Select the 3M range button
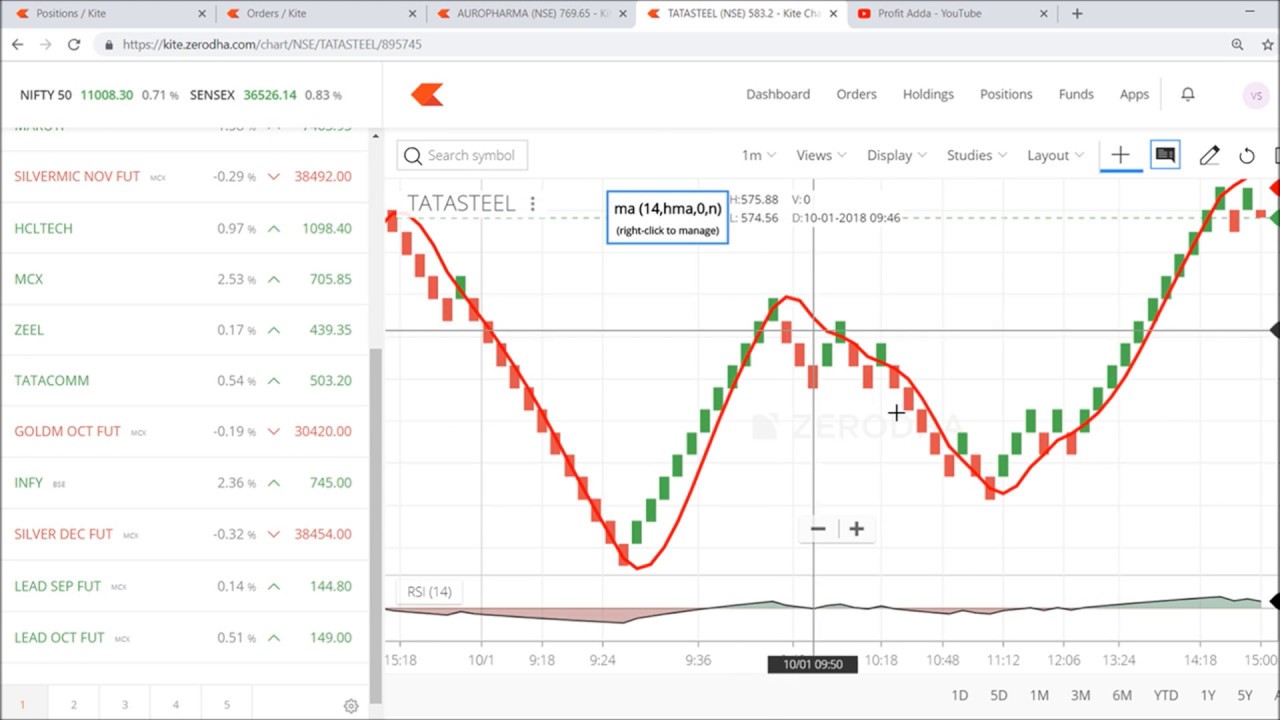1280x720 pixels. [1080, 695]
